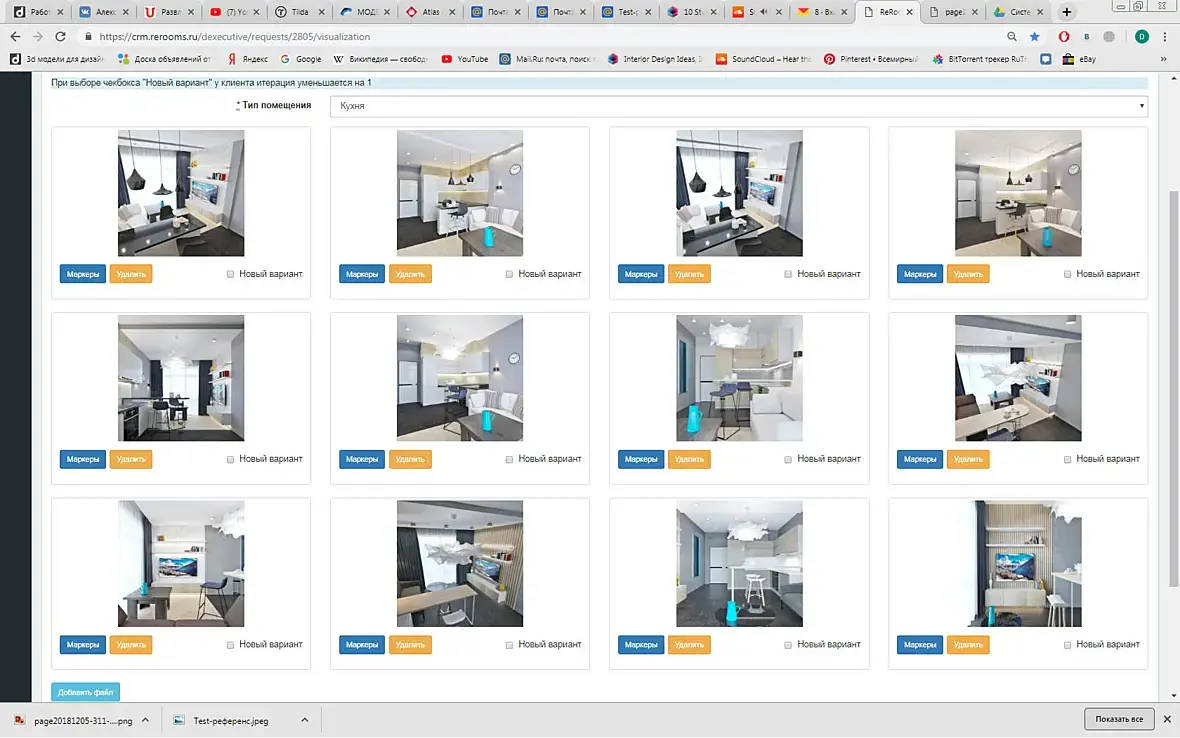
Task: Open the SoundCloud bookmark
Action: click(x=764, y=59)
